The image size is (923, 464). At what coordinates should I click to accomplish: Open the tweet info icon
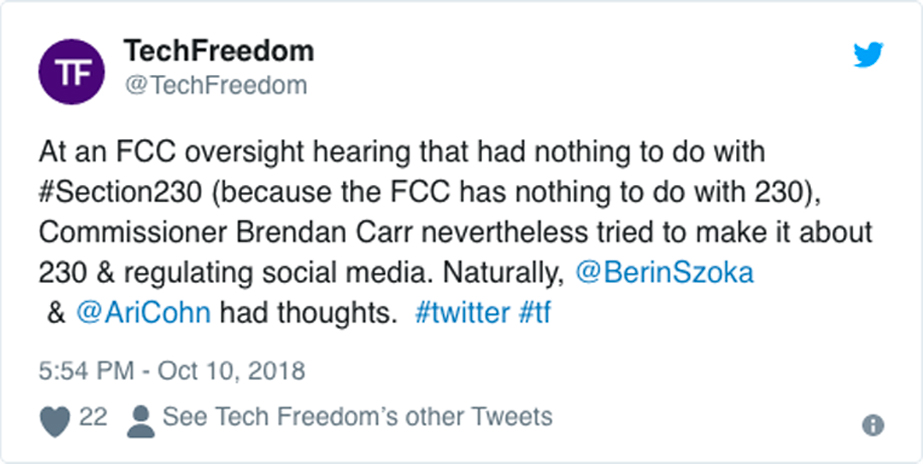(x=872, y=425)
